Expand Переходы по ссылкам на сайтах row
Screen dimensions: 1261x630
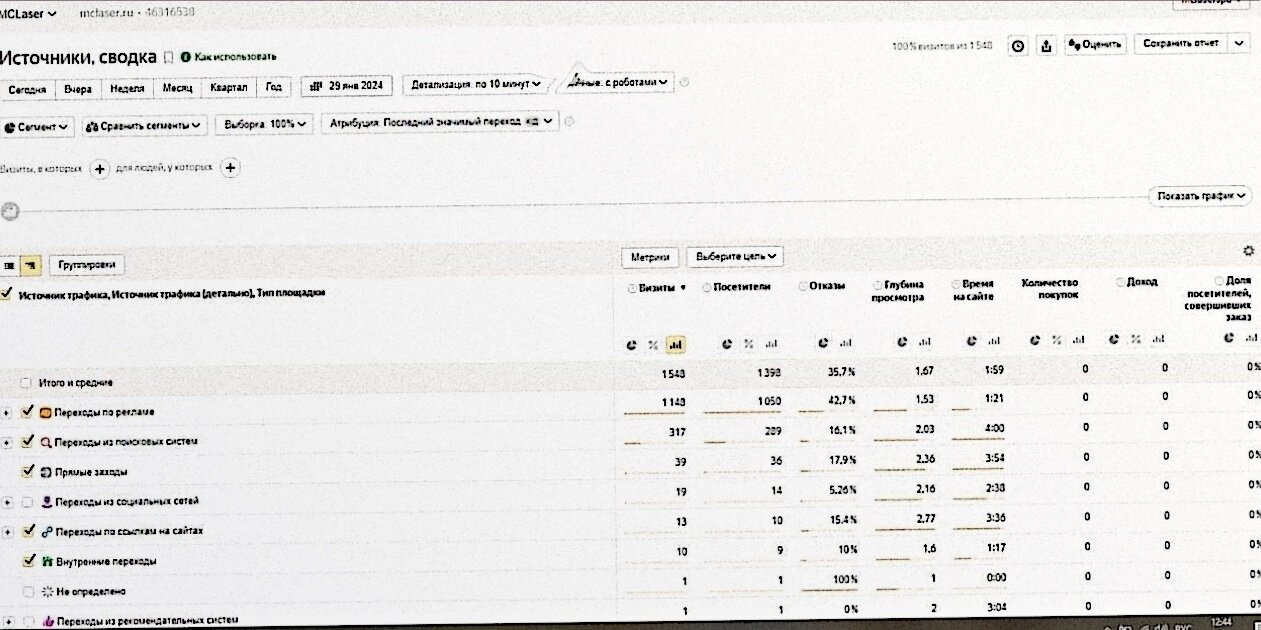point(7,532)
